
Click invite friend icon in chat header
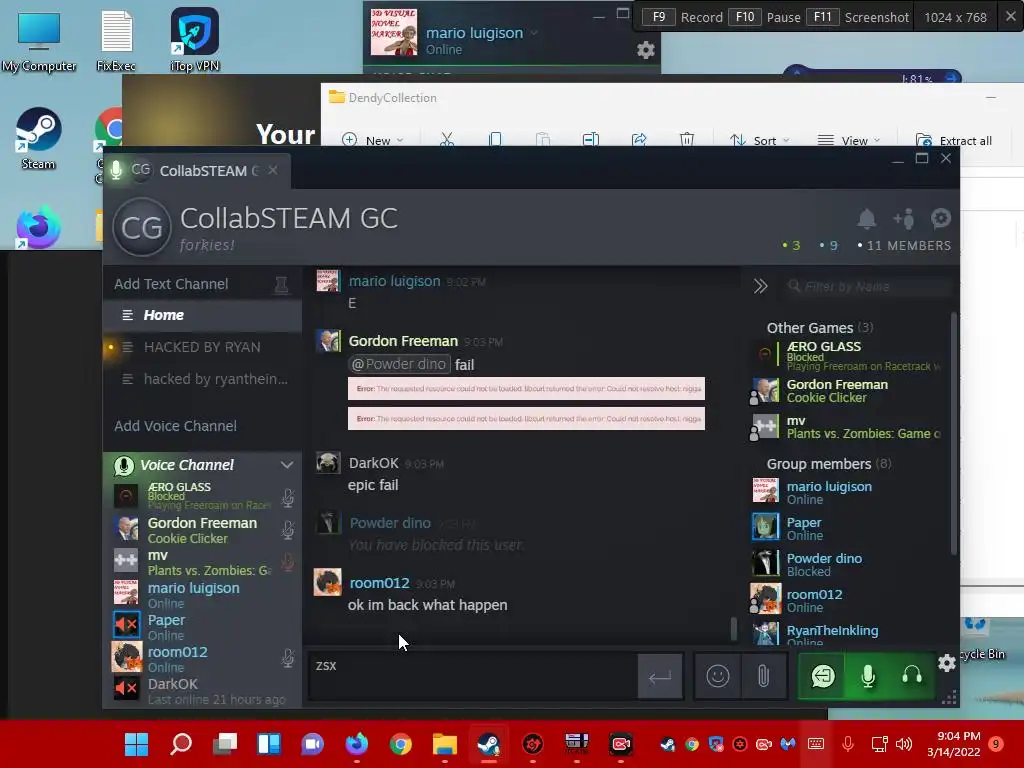coord(904,219)
